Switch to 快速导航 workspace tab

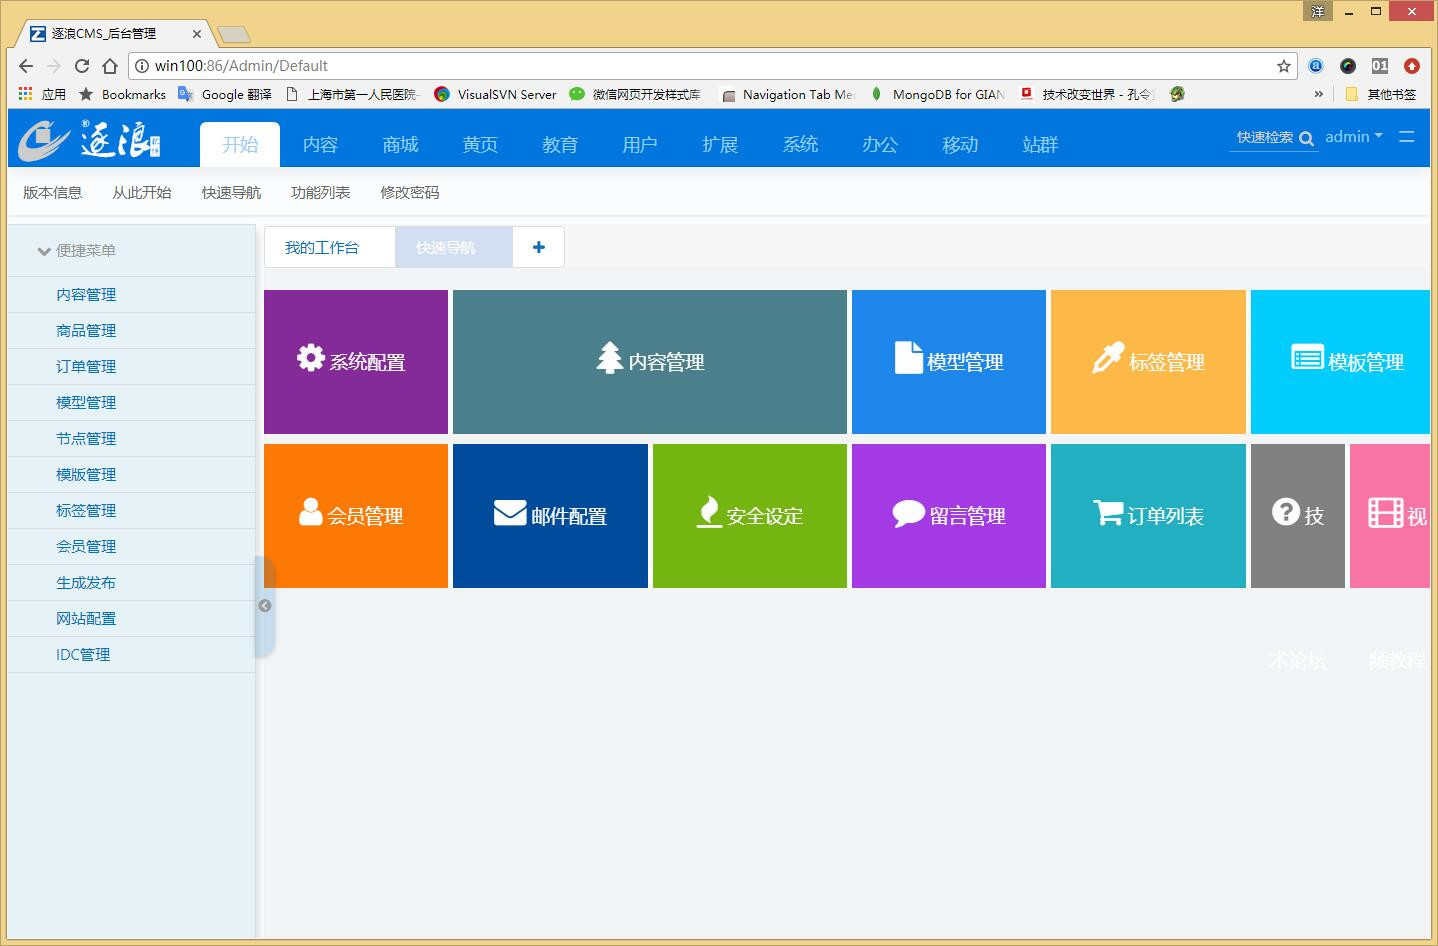point(454,247)
